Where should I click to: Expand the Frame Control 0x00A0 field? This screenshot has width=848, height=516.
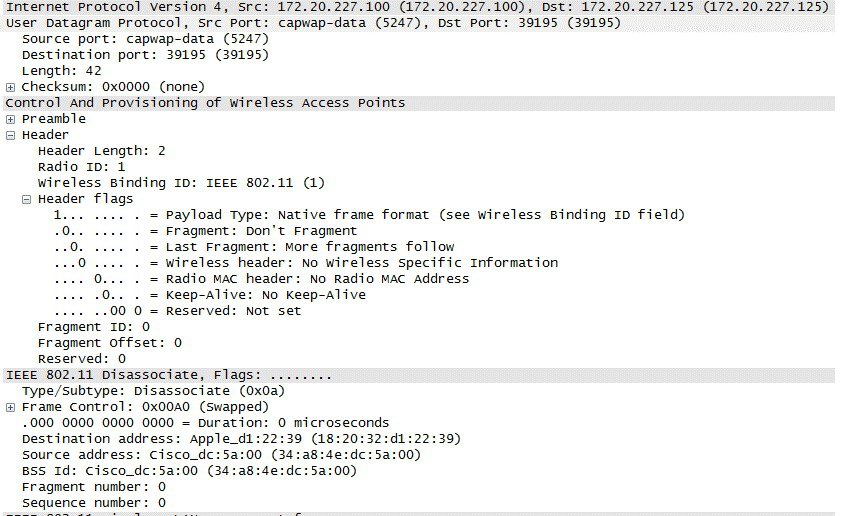click(10, 407)
